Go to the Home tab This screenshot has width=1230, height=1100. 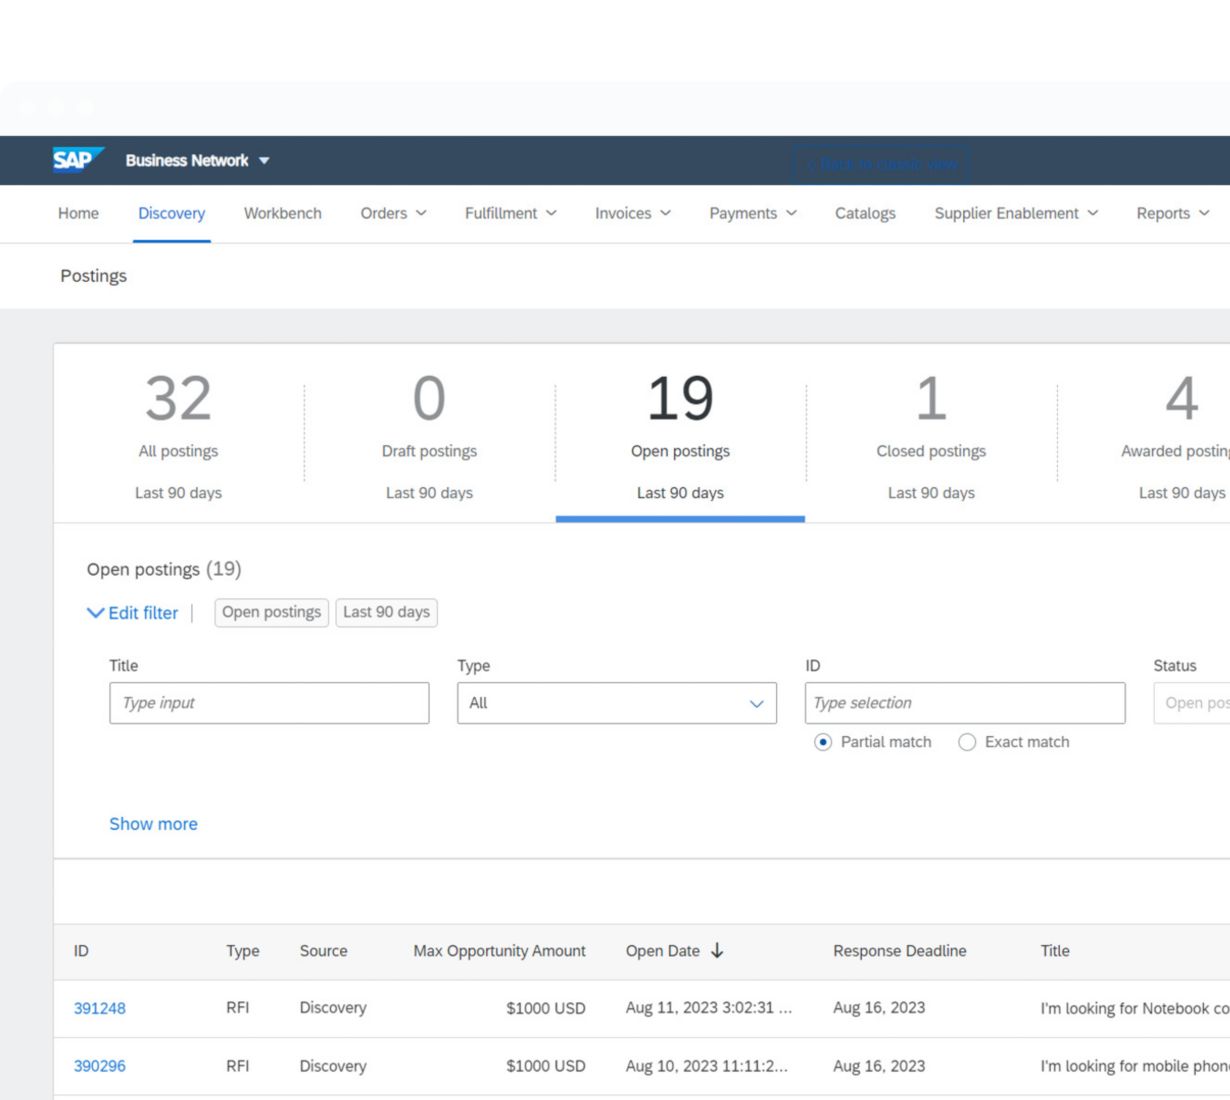point(78,213)
